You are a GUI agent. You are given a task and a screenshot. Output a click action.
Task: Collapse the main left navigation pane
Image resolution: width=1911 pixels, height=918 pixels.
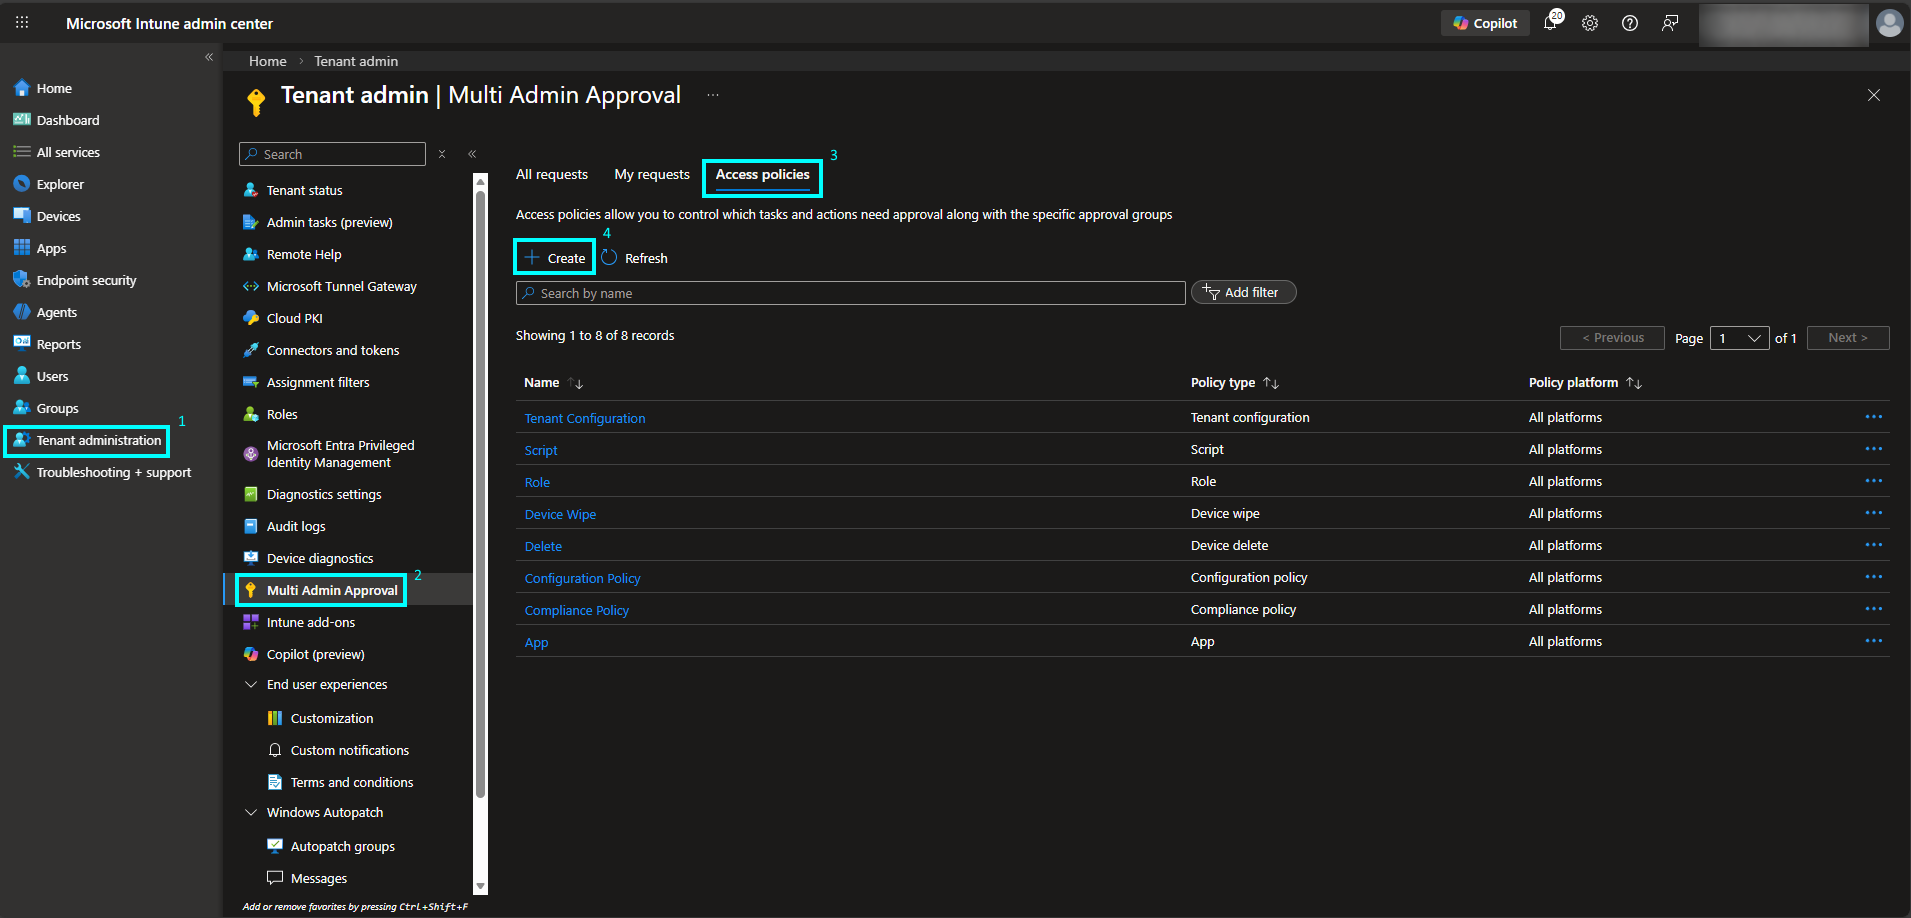coord(209,57)
